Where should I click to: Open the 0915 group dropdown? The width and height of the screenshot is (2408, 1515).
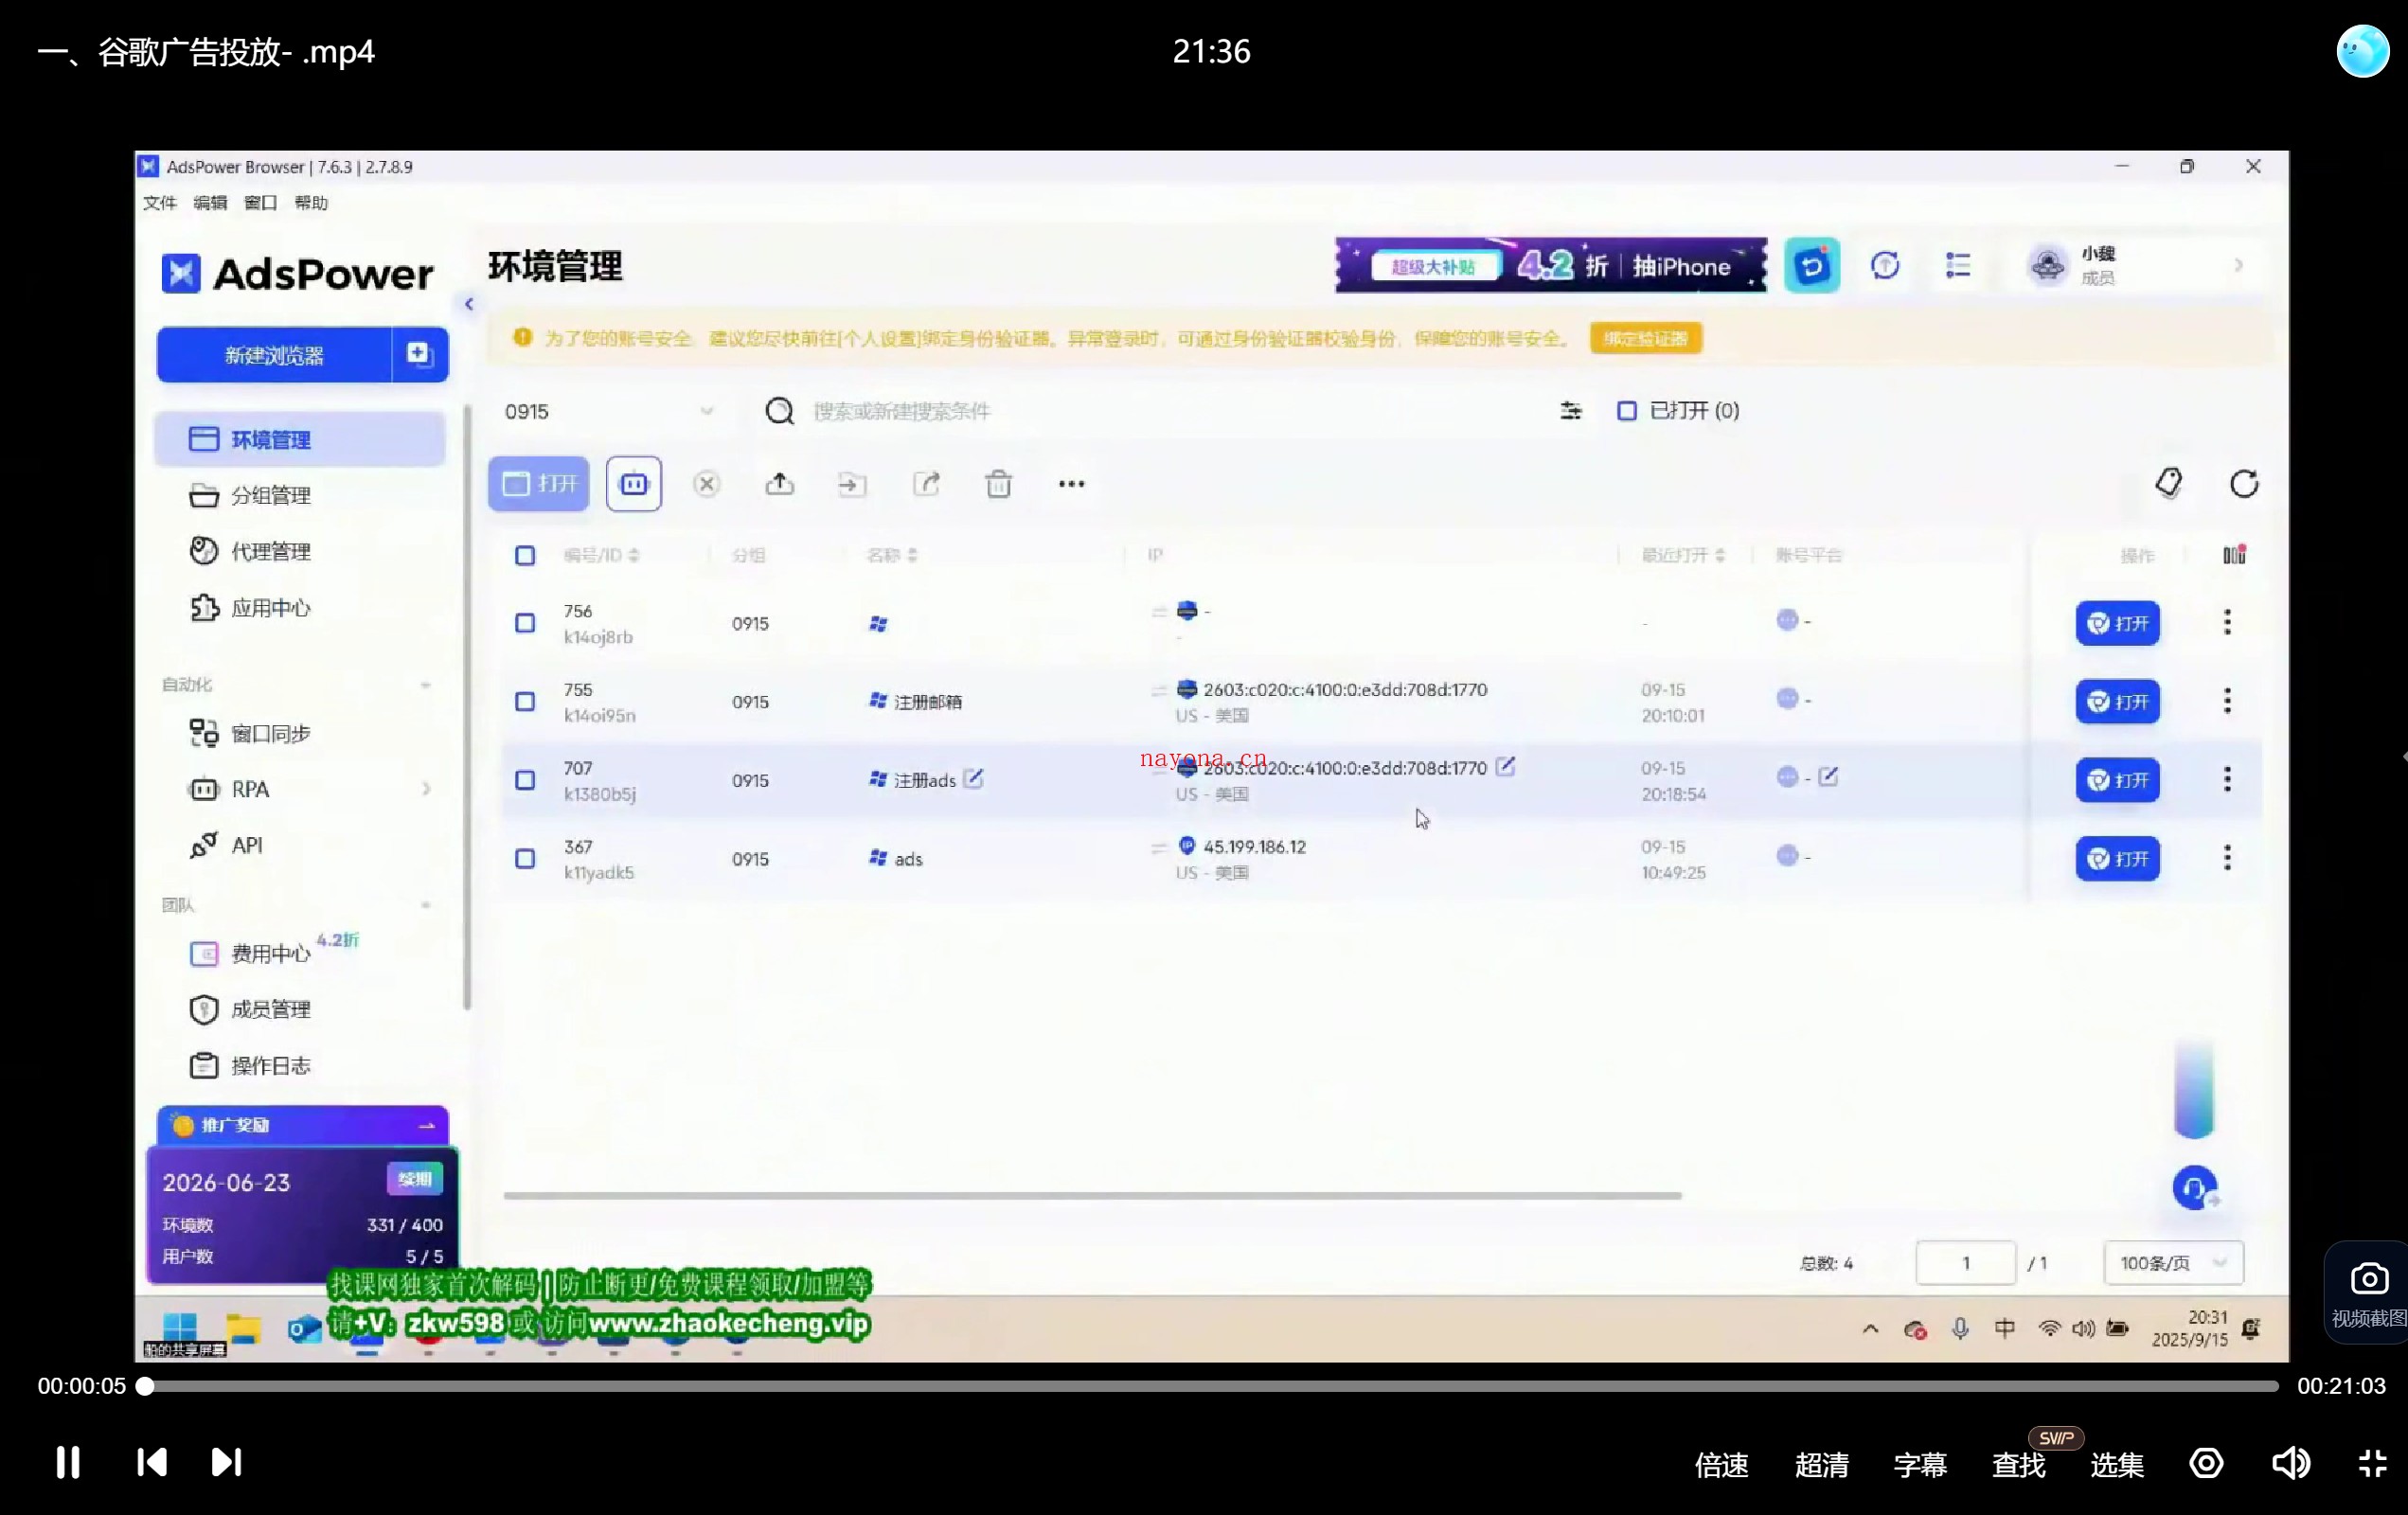coord(610,412)
